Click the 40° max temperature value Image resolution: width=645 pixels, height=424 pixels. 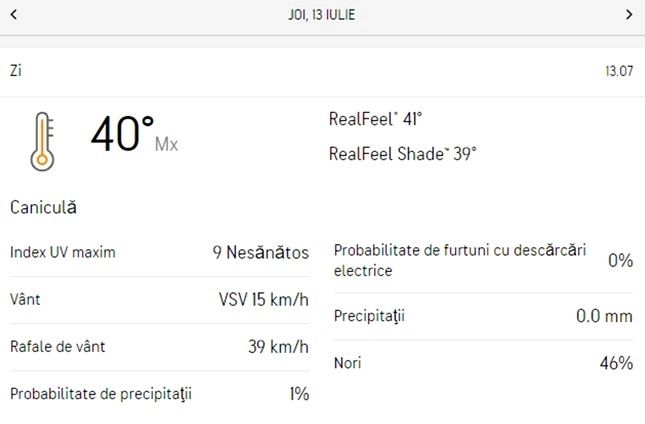coord(122,135)
